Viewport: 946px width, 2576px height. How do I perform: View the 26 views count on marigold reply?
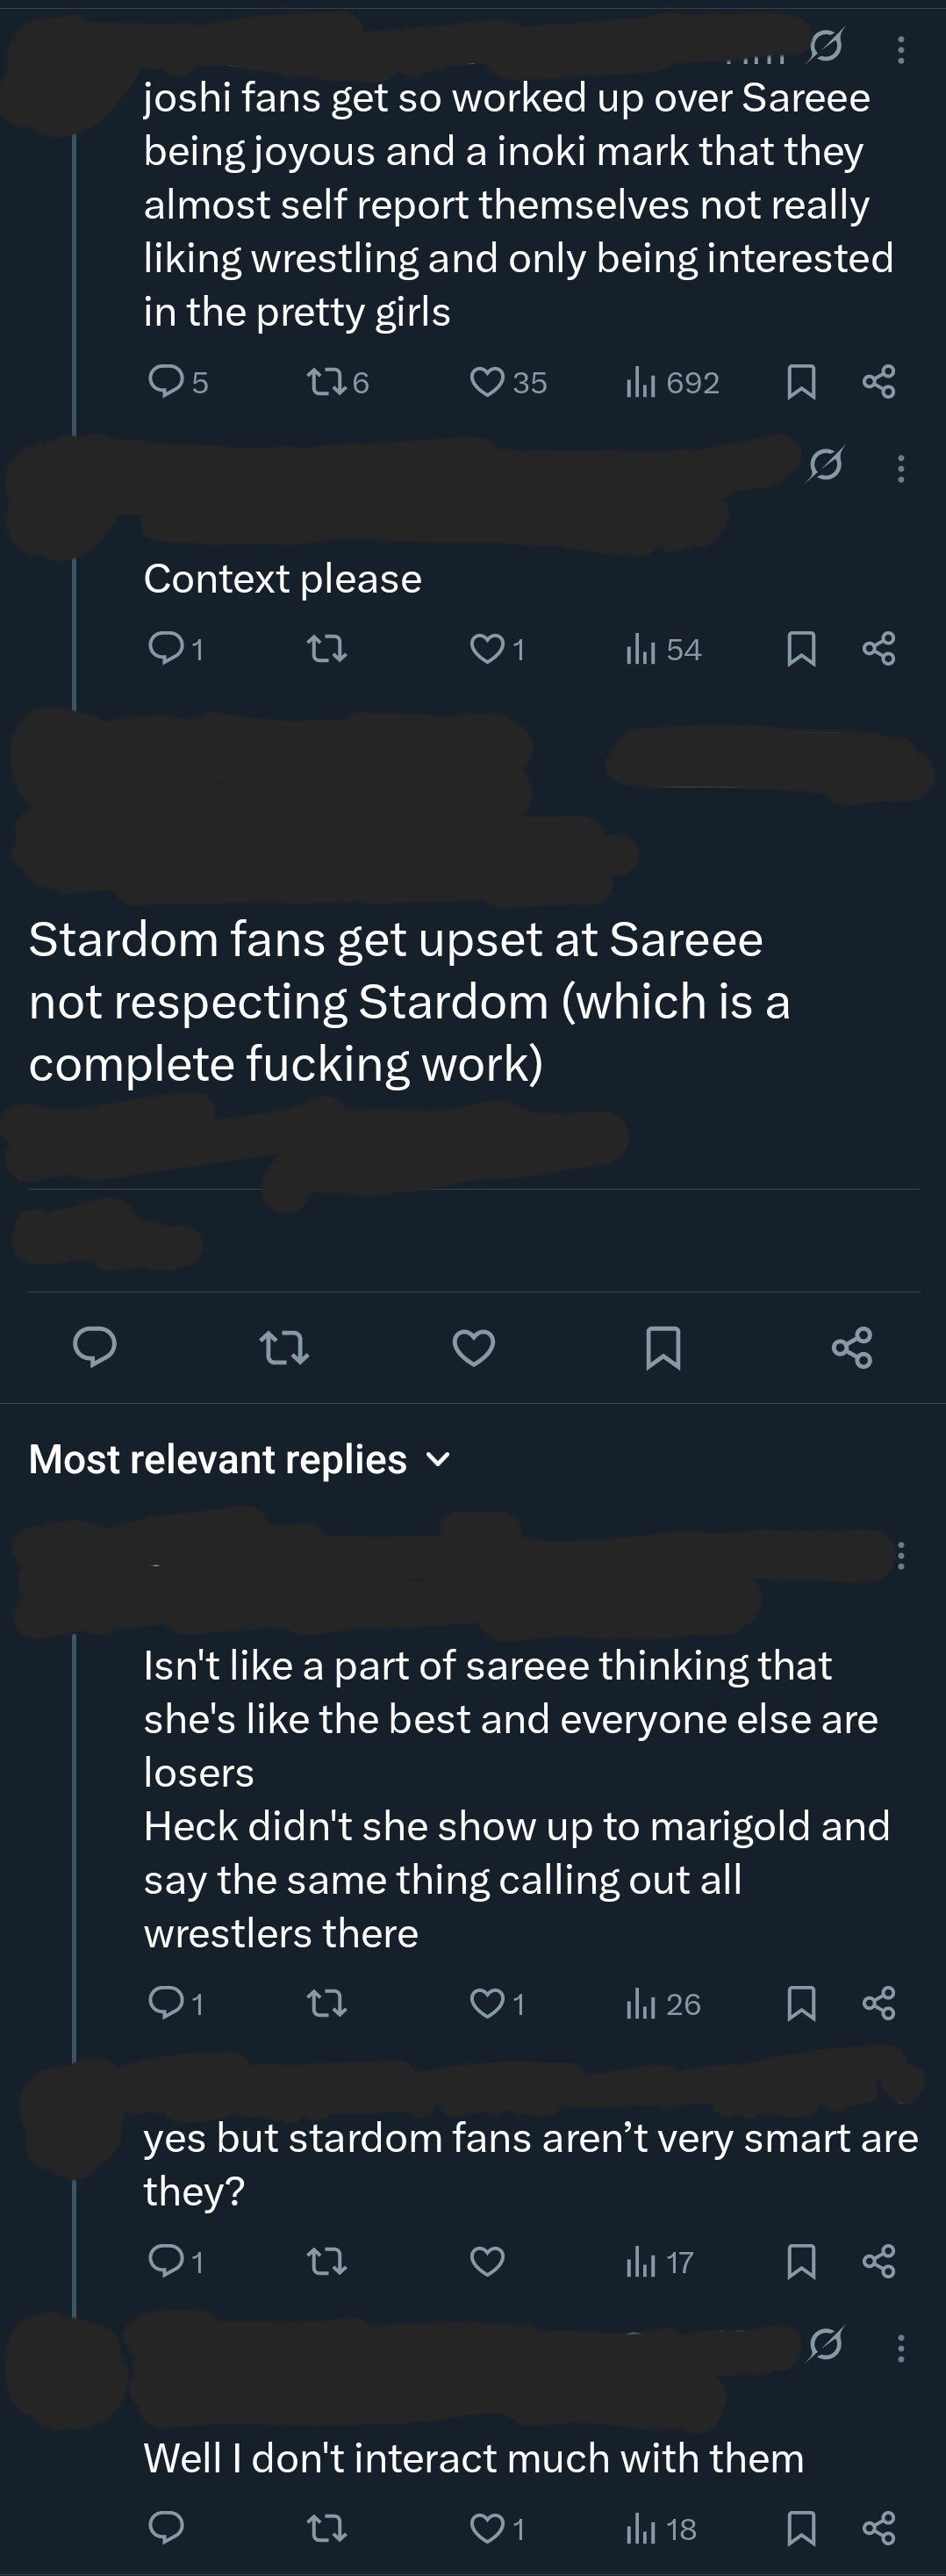664,2004
